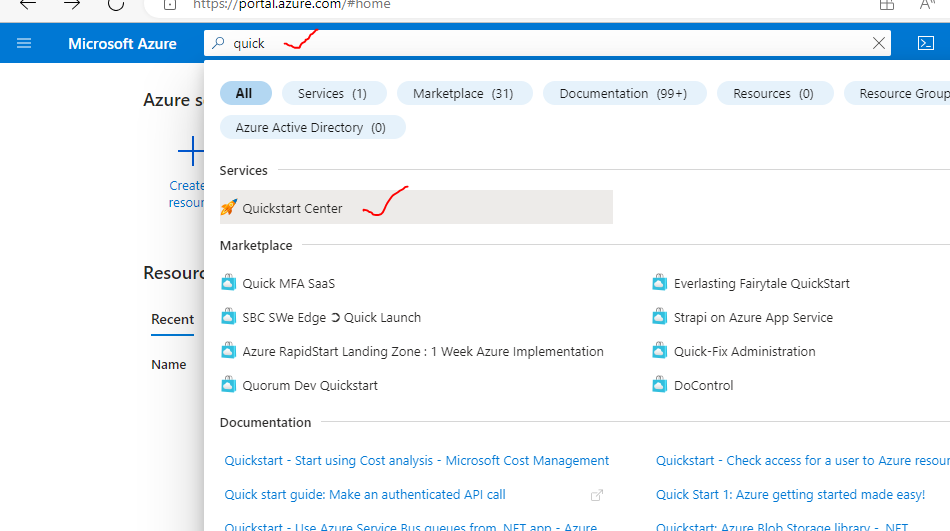This screenshot has height=531, width=950.
Task: Clear the search box text
Action: [879, 43]
